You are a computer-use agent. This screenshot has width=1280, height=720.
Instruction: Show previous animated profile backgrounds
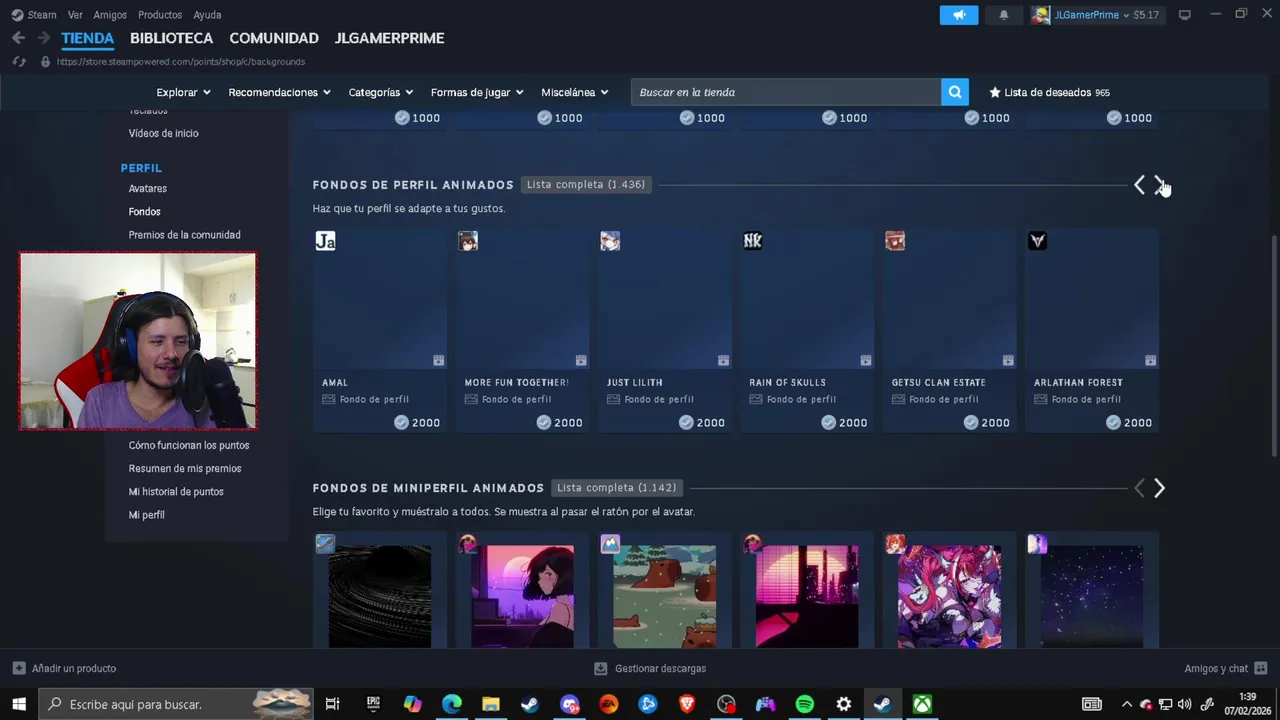[x=1139, y=185]
